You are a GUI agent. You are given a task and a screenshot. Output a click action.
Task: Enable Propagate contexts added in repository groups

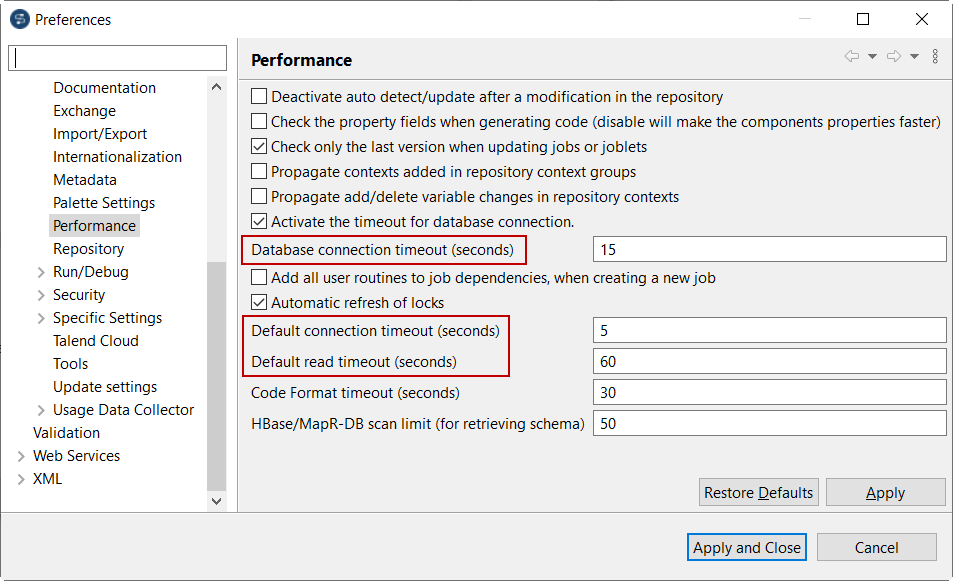259,172
